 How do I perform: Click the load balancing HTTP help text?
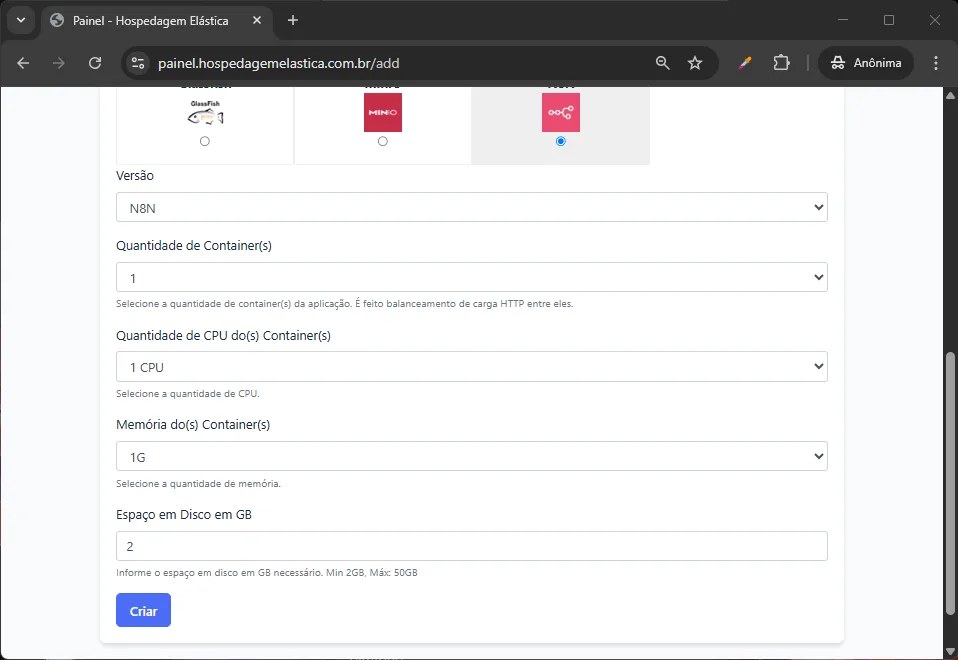pyautogui.click(x=345, y=304)
